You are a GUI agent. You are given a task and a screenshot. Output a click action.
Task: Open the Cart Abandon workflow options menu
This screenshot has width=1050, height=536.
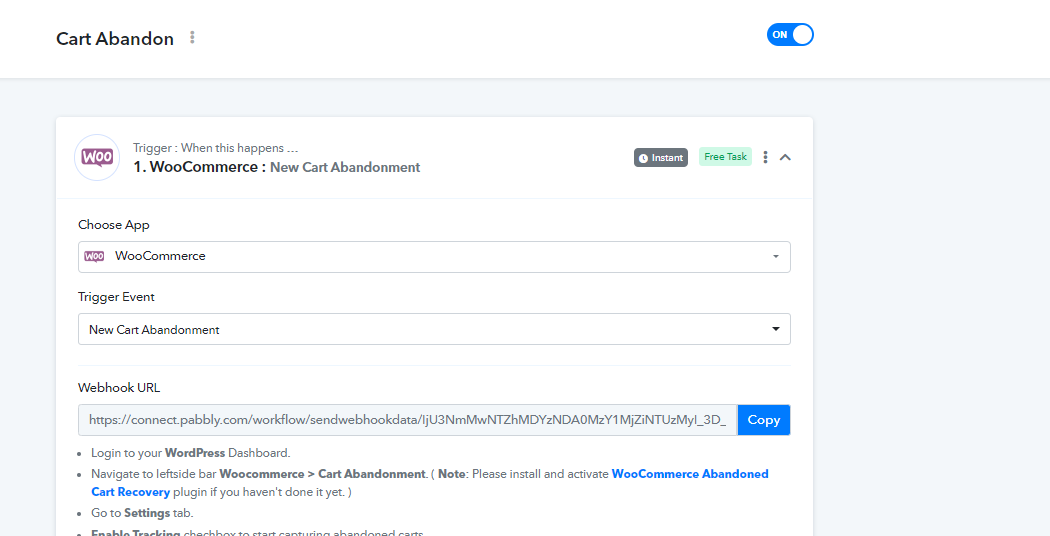click(x=192, y=38)
